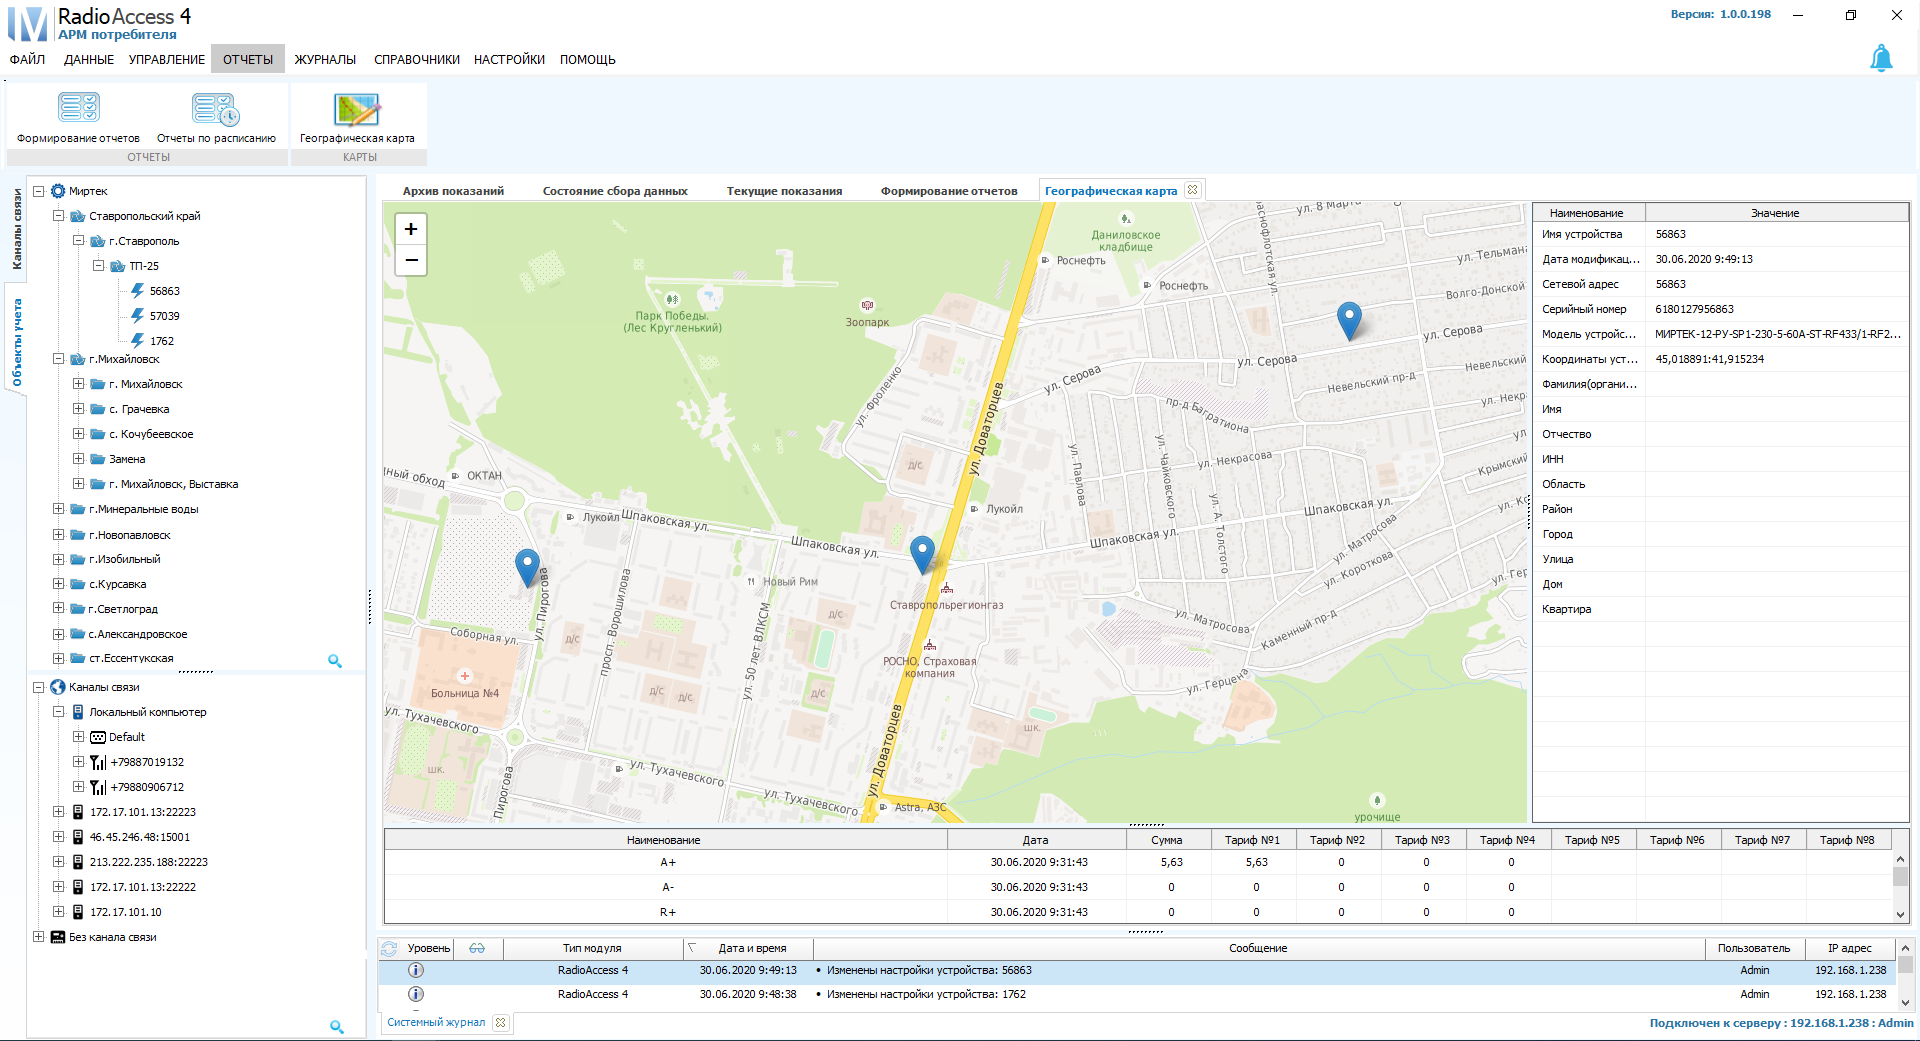
Task: Select Без канала связи node
Action: pyautogui.click(x=112, y=937)
